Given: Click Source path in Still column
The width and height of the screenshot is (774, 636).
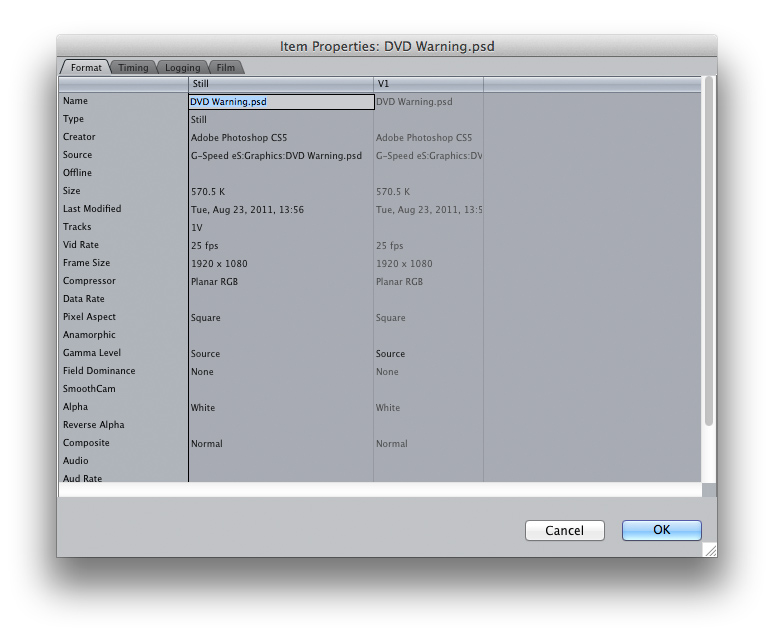Looking at the screenshot, I should click(x=276, y=156).
